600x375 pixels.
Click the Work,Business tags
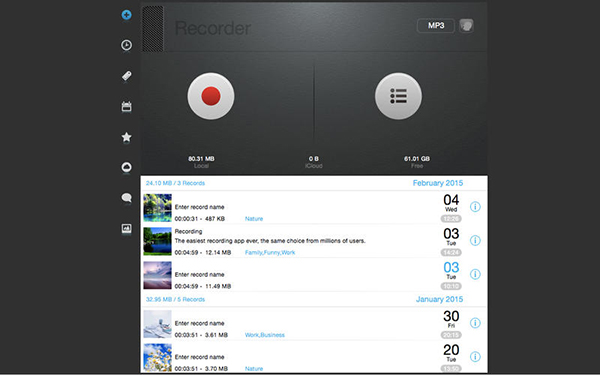(265, 335)
